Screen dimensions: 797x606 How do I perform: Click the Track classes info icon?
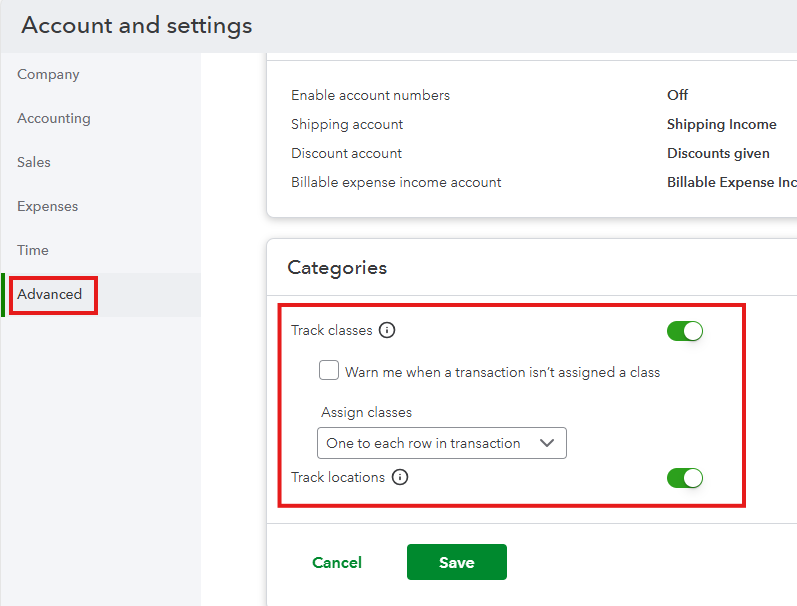click(388, 331)
